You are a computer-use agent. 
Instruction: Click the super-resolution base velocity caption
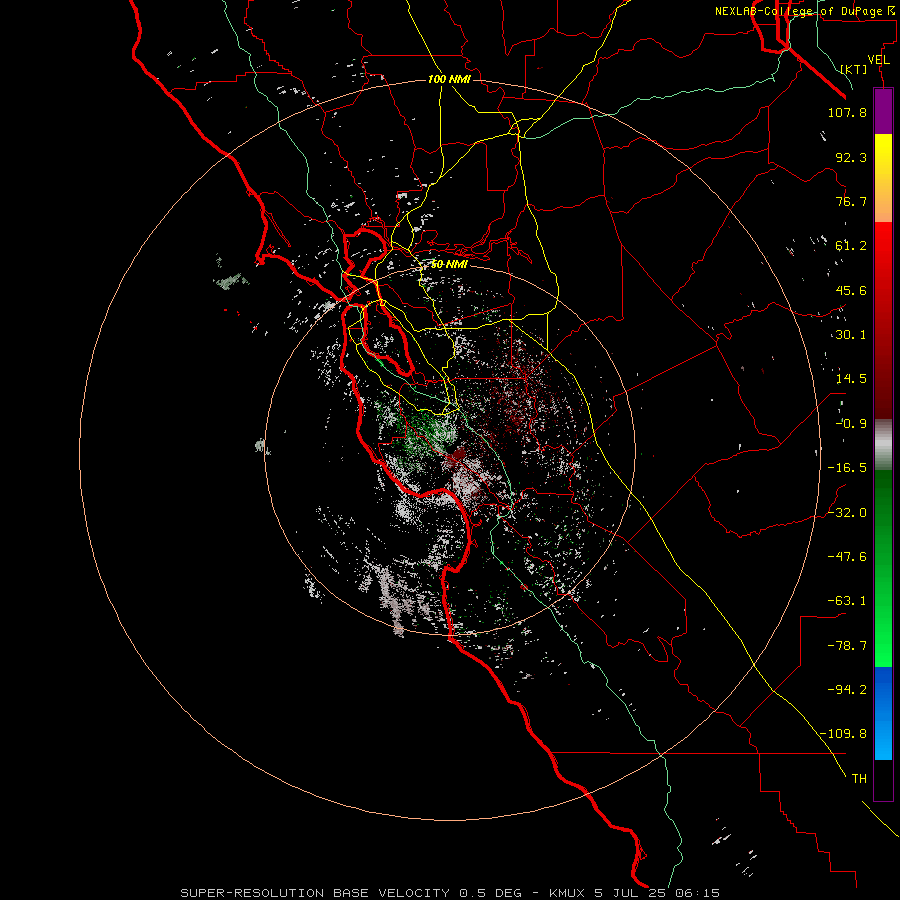point(450,893)
